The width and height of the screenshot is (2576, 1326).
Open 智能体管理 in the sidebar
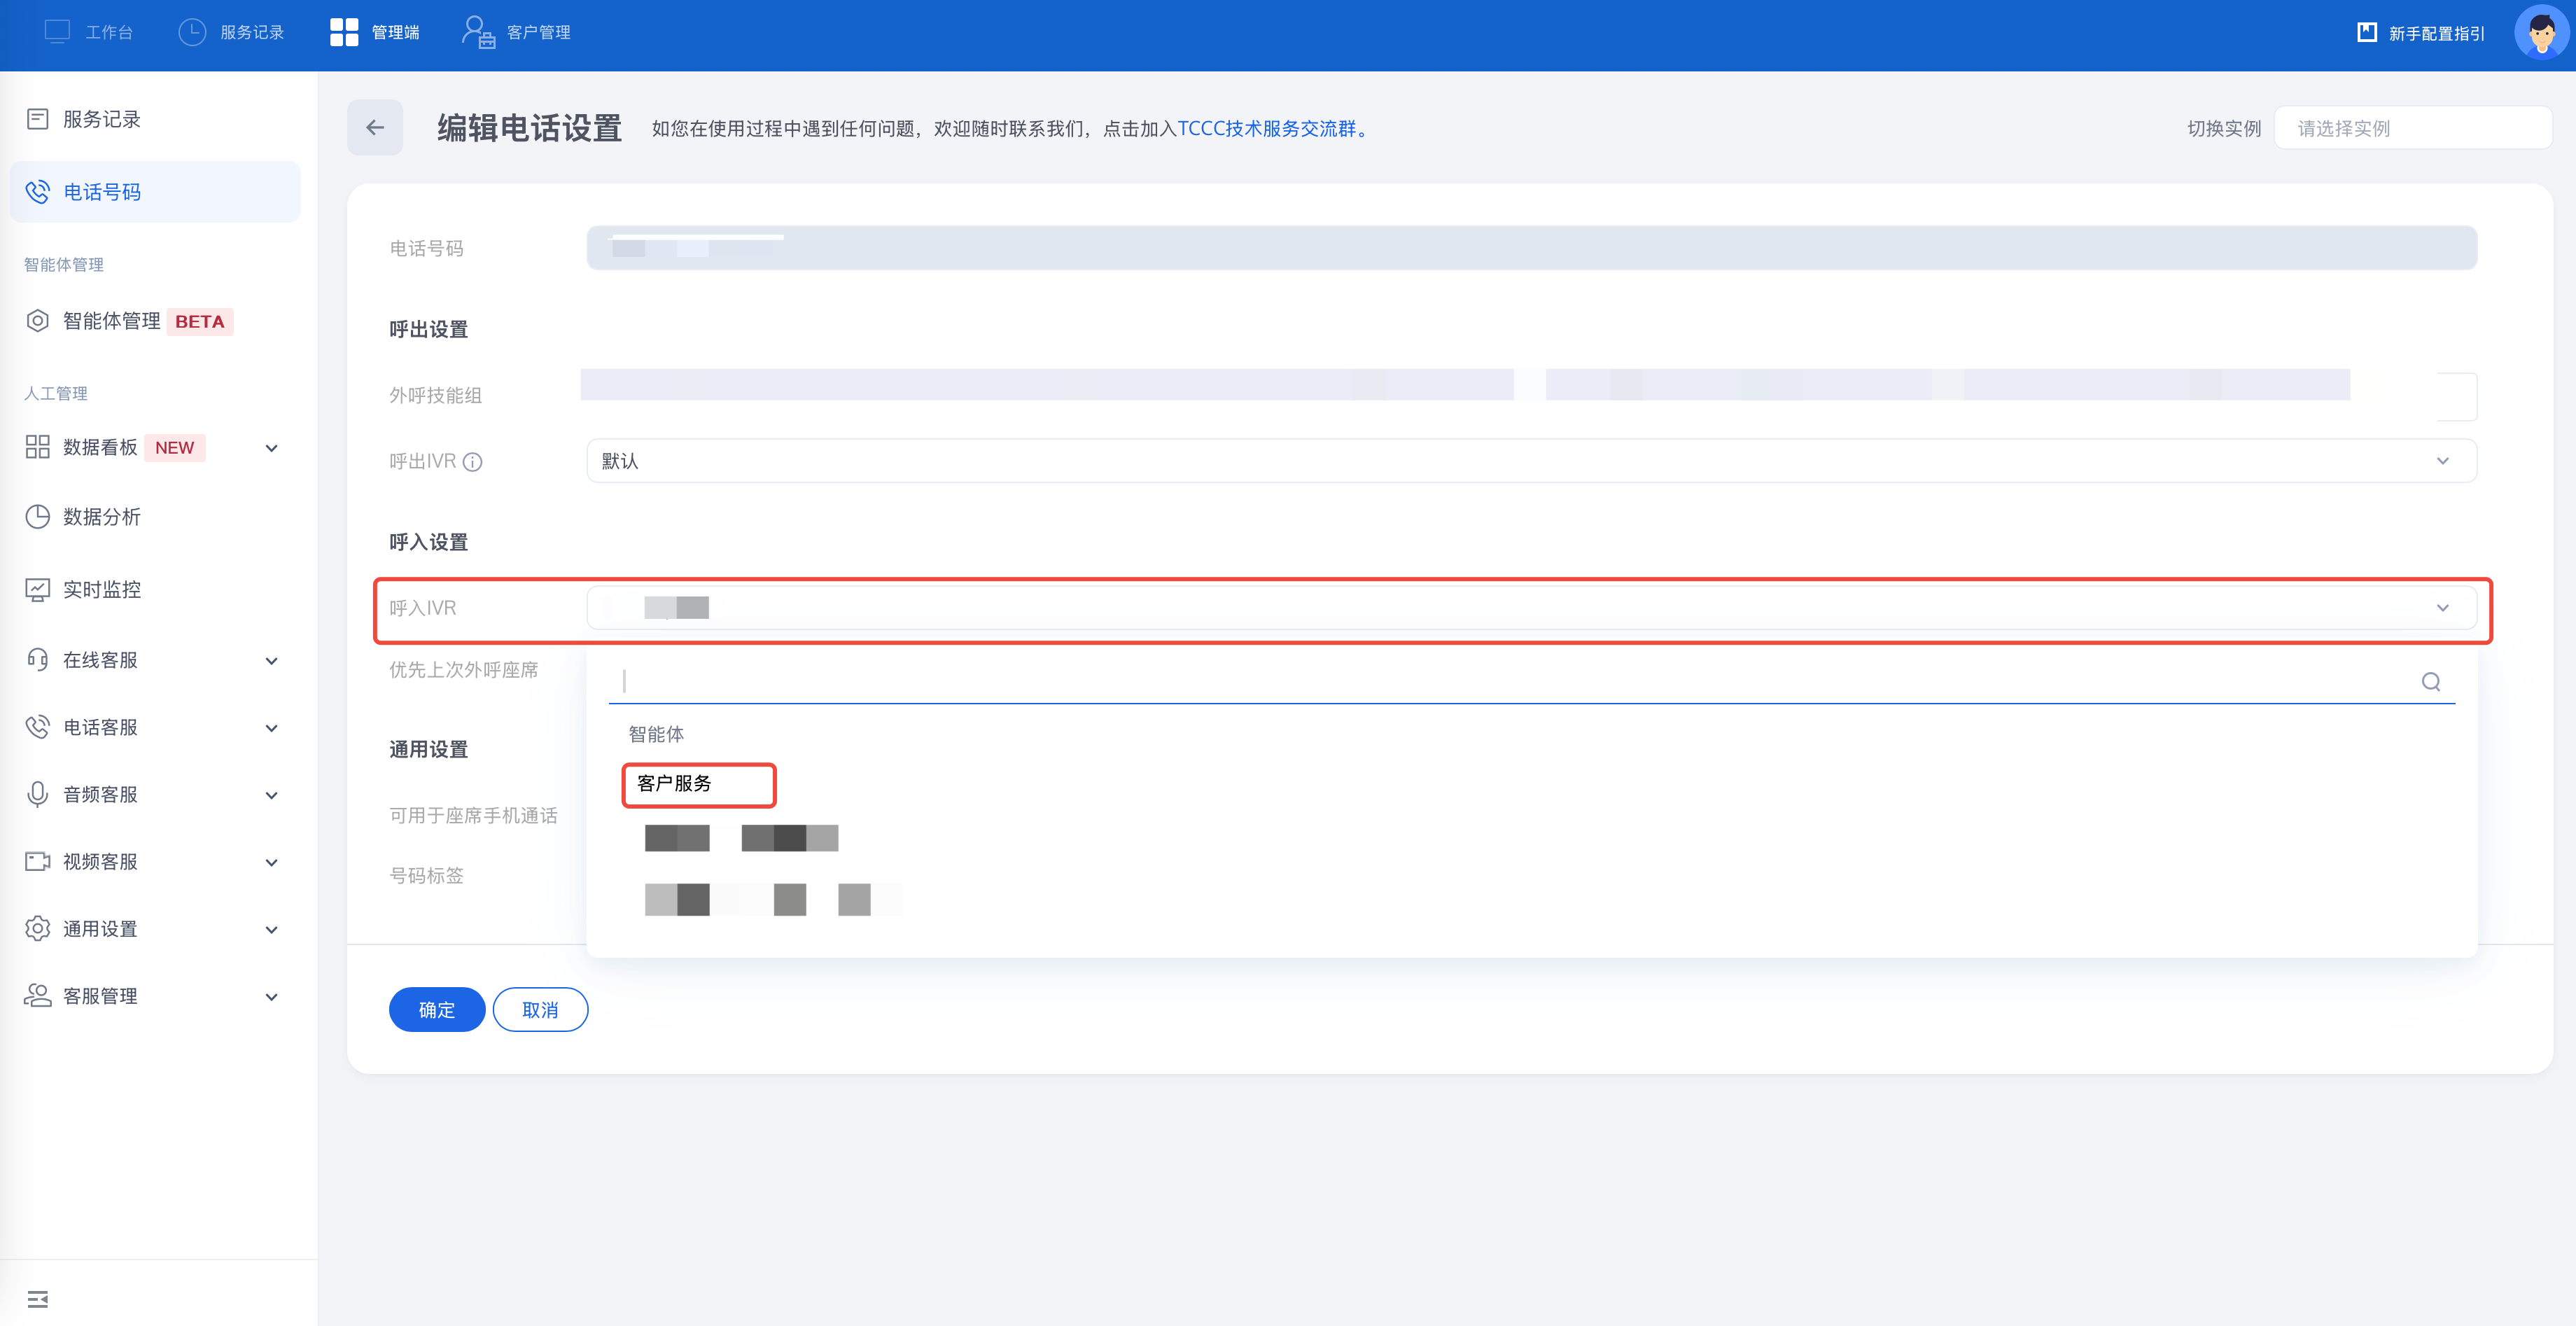tap(112, 321)
